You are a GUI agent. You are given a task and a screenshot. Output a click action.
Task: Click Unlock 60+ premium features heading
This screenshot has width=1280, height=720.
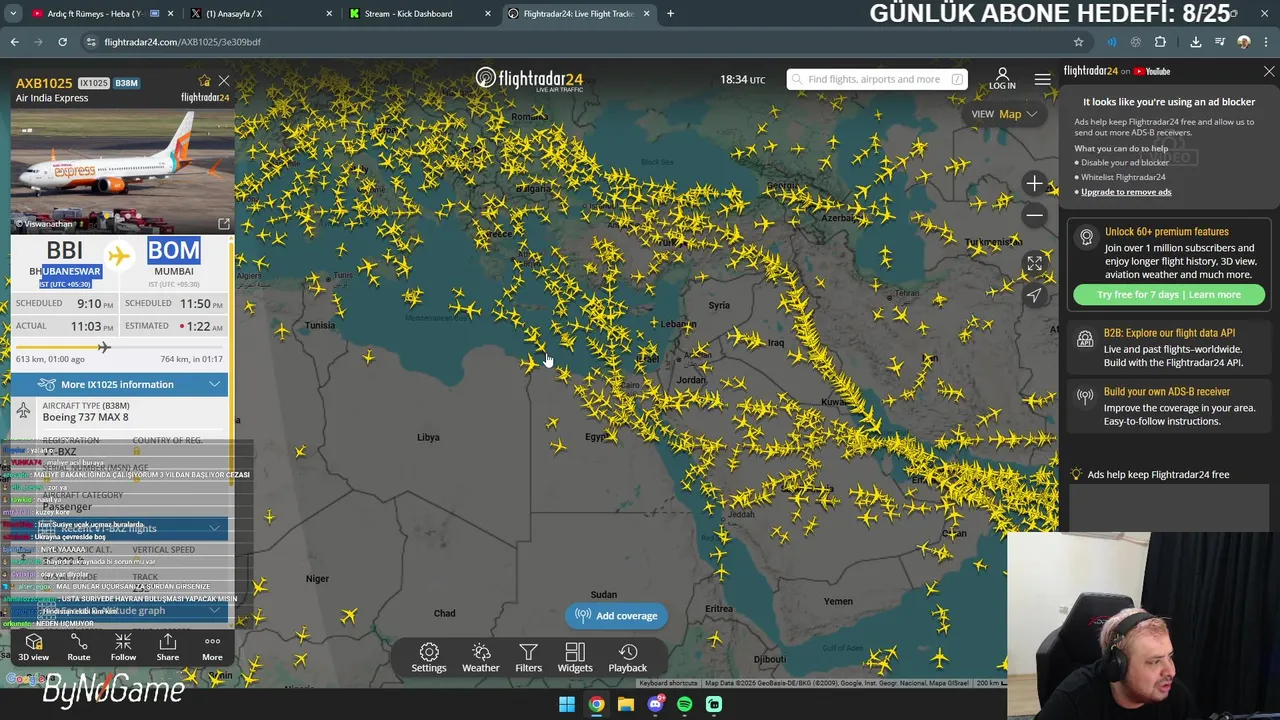pyautogui.click(x=1167, y=232)
